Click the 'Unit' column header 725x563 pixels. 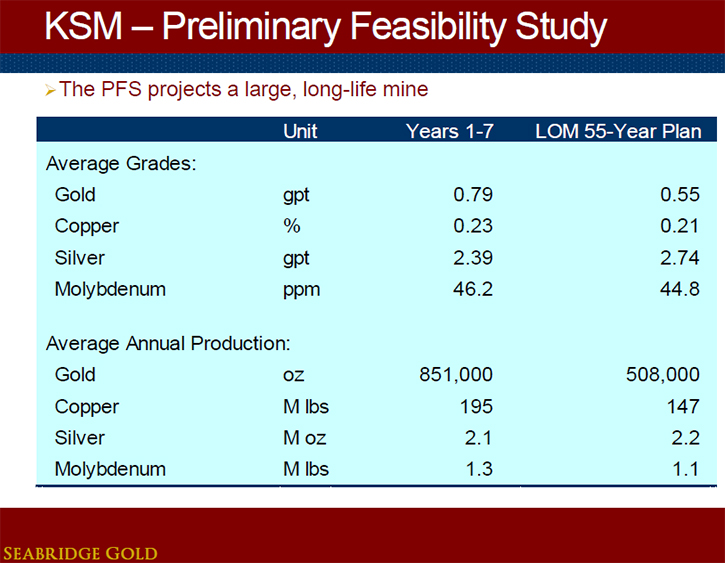click(300, 131)
